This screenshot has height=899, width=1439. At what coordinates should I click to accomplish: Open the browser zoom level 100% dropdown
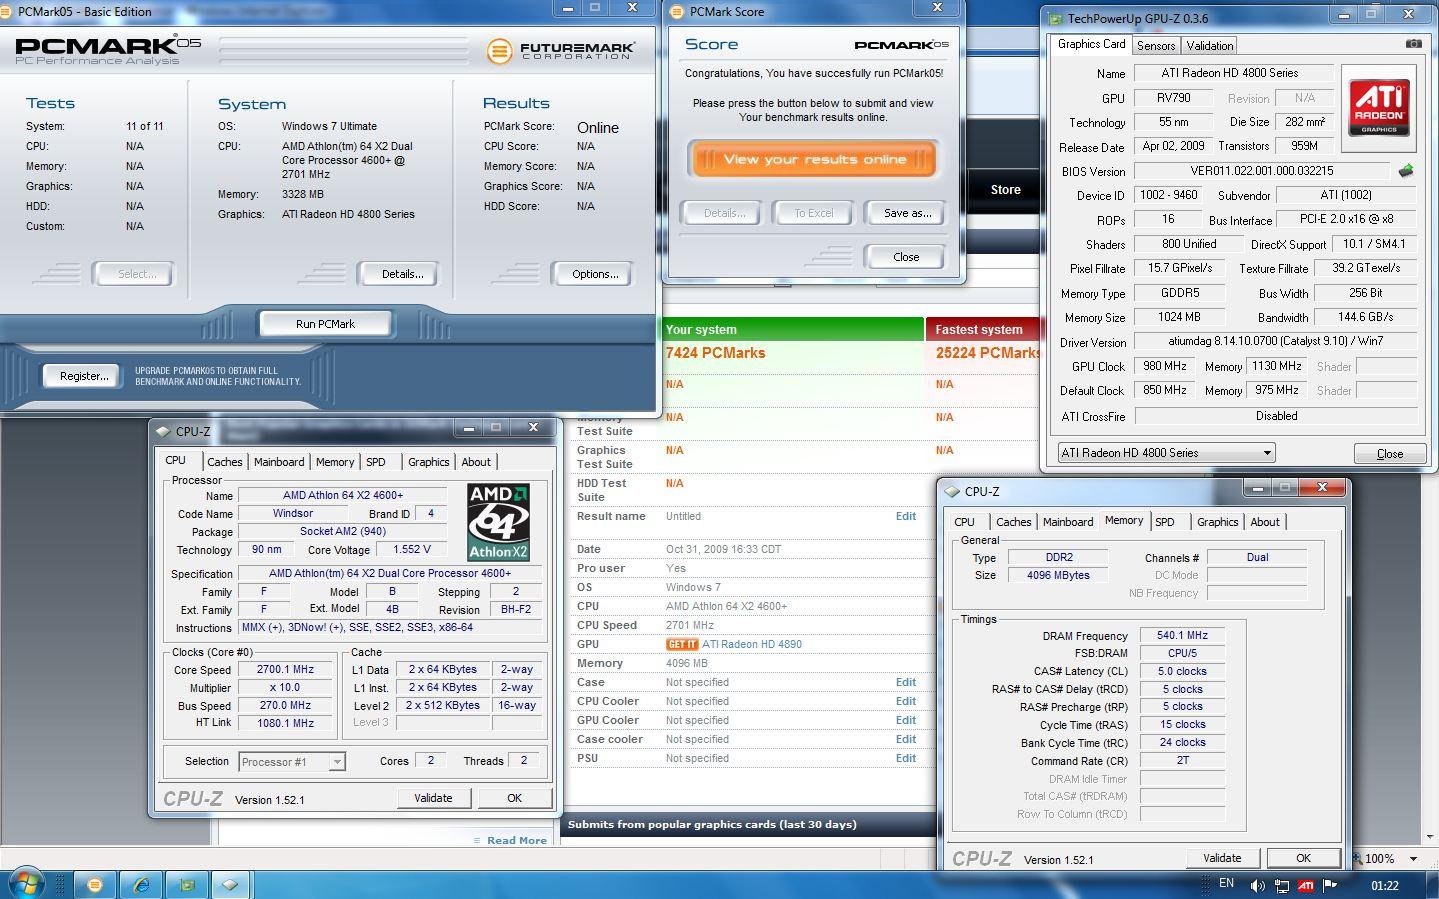click(1413, 858)
